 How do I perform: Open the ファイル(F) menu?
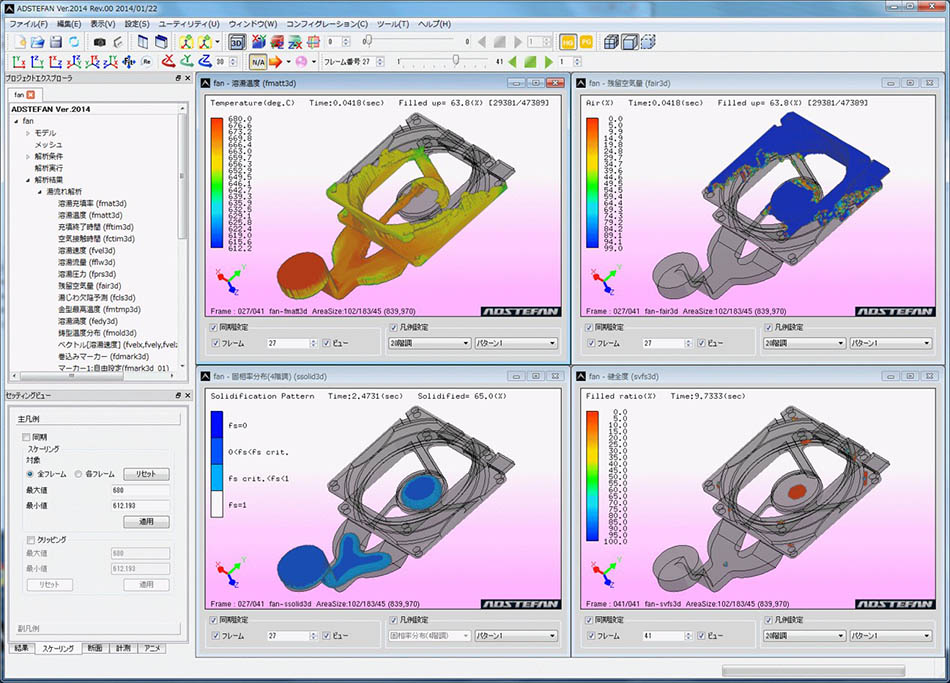click(28, 24)
